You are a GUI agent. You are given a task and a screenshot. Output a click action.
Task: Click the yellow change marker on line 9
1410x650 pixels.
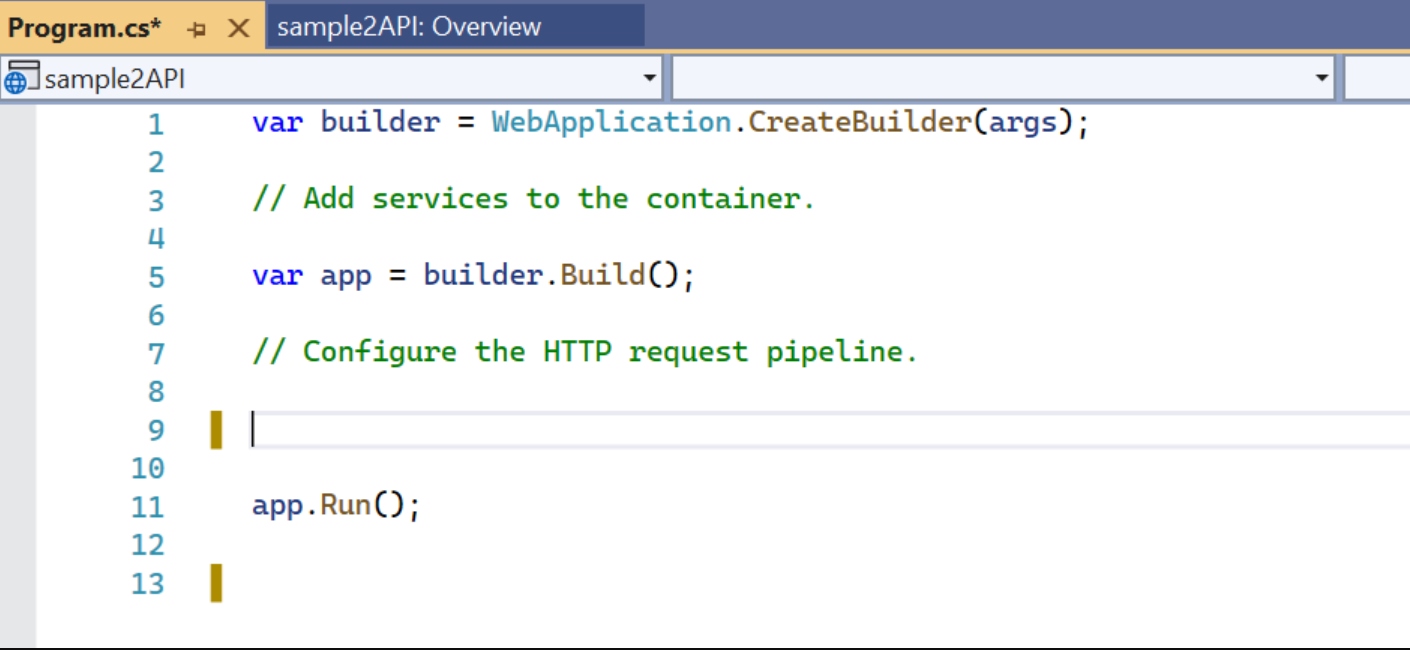(x=216, y=430)
